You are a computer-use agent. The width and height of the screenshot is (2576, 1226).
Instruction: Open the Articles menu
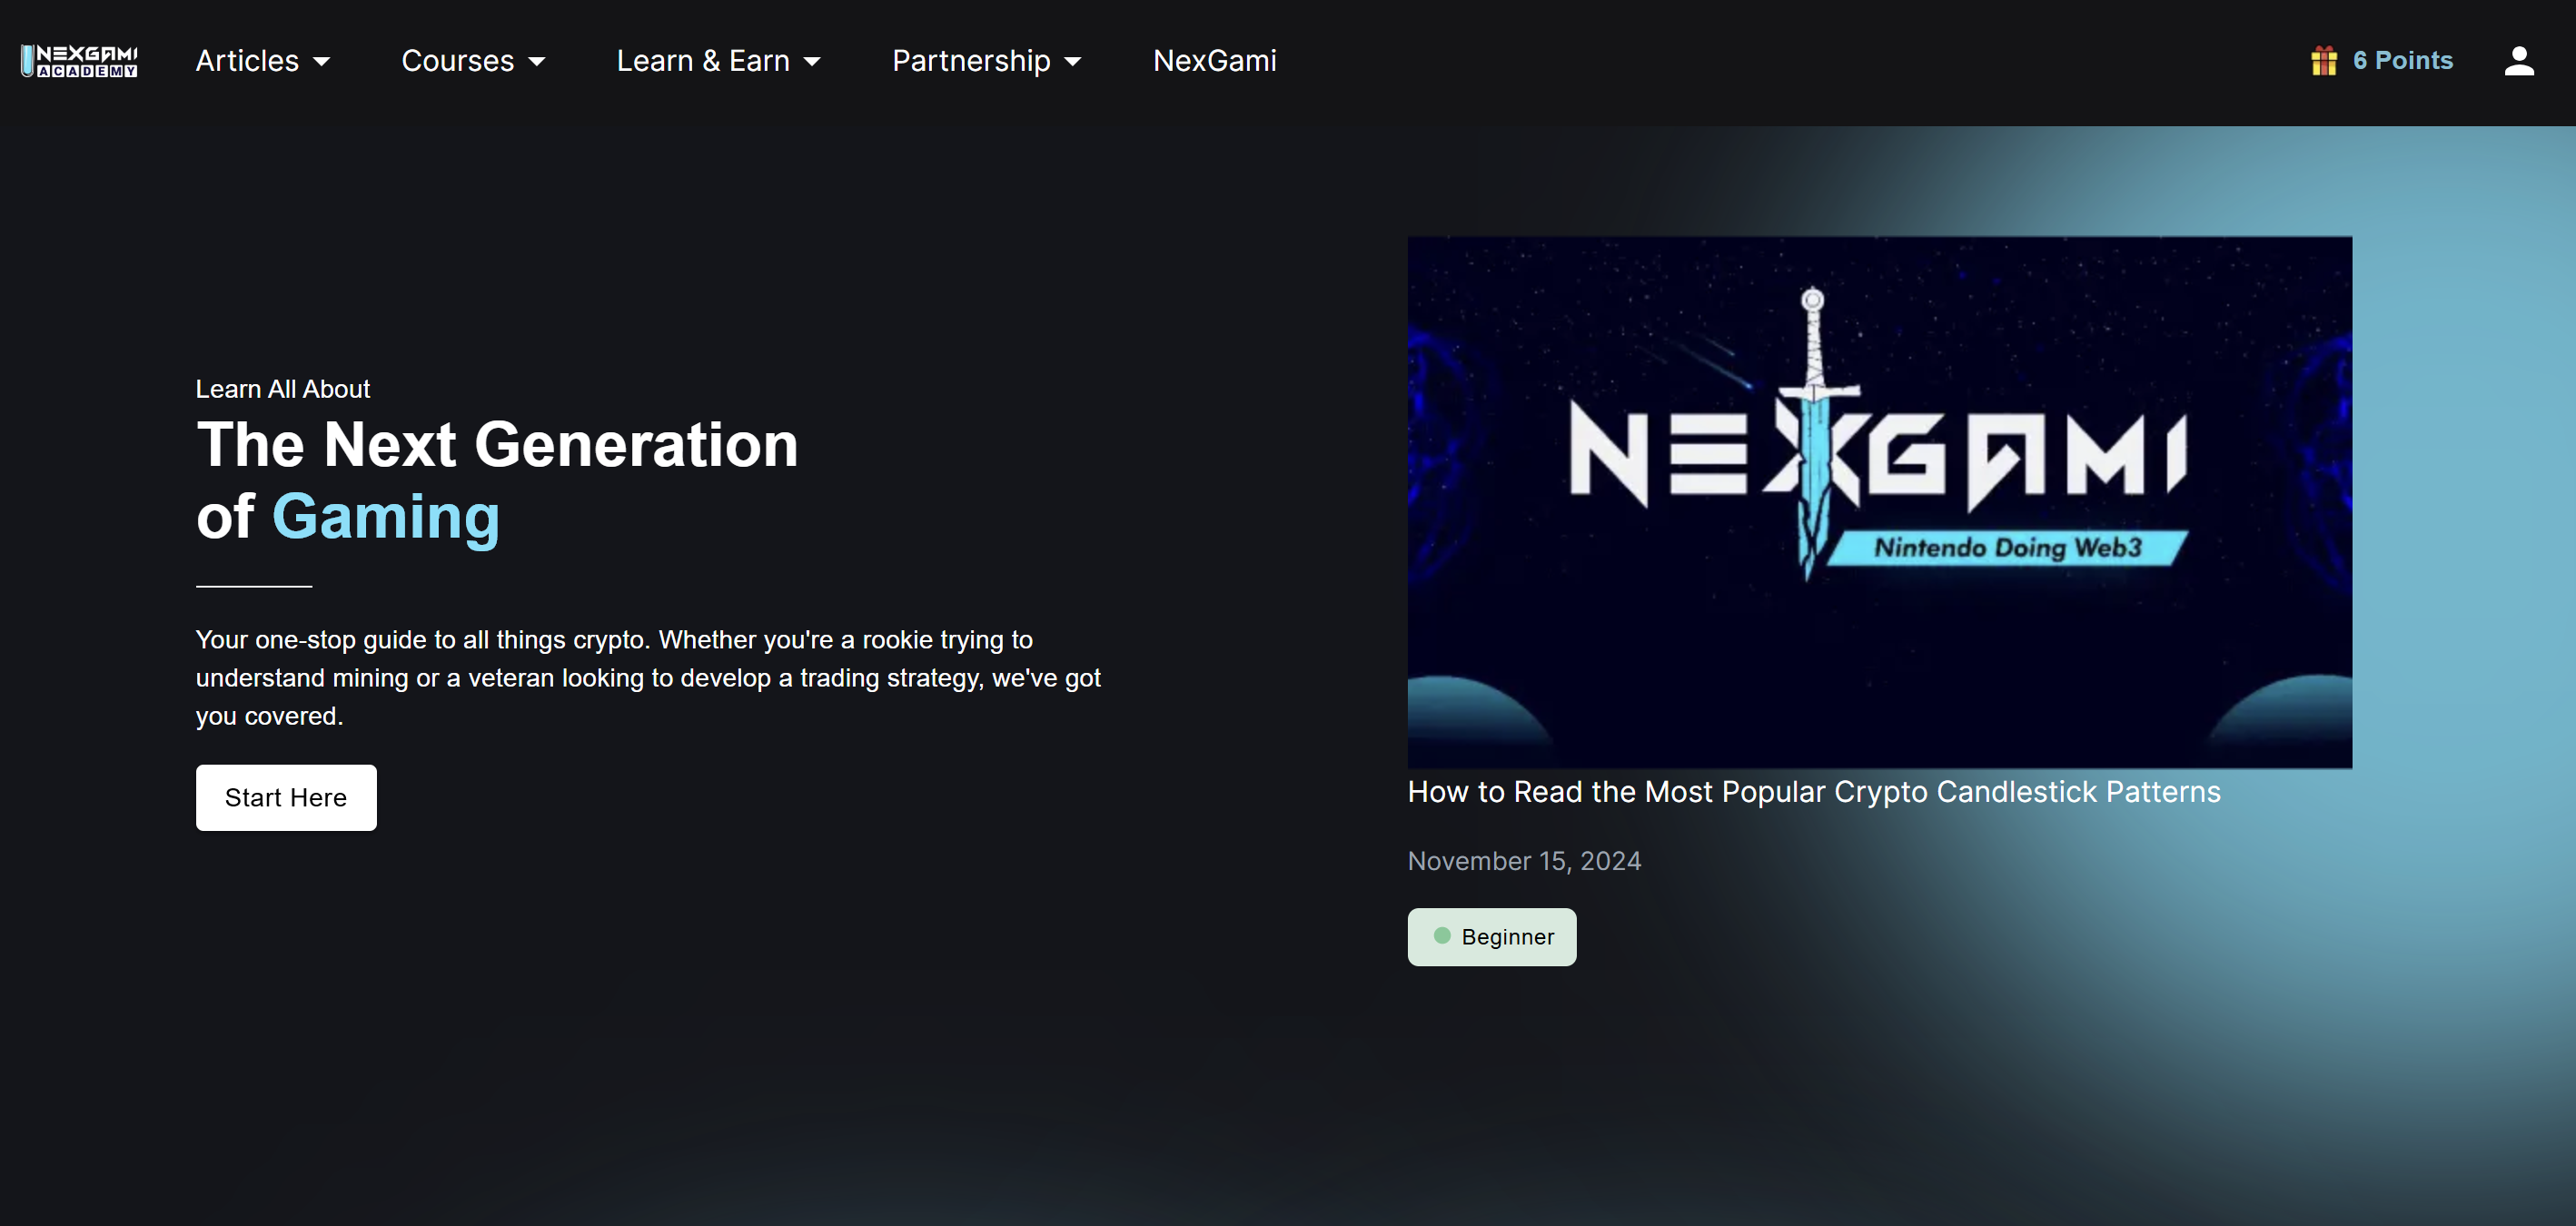tap(247, 61)
